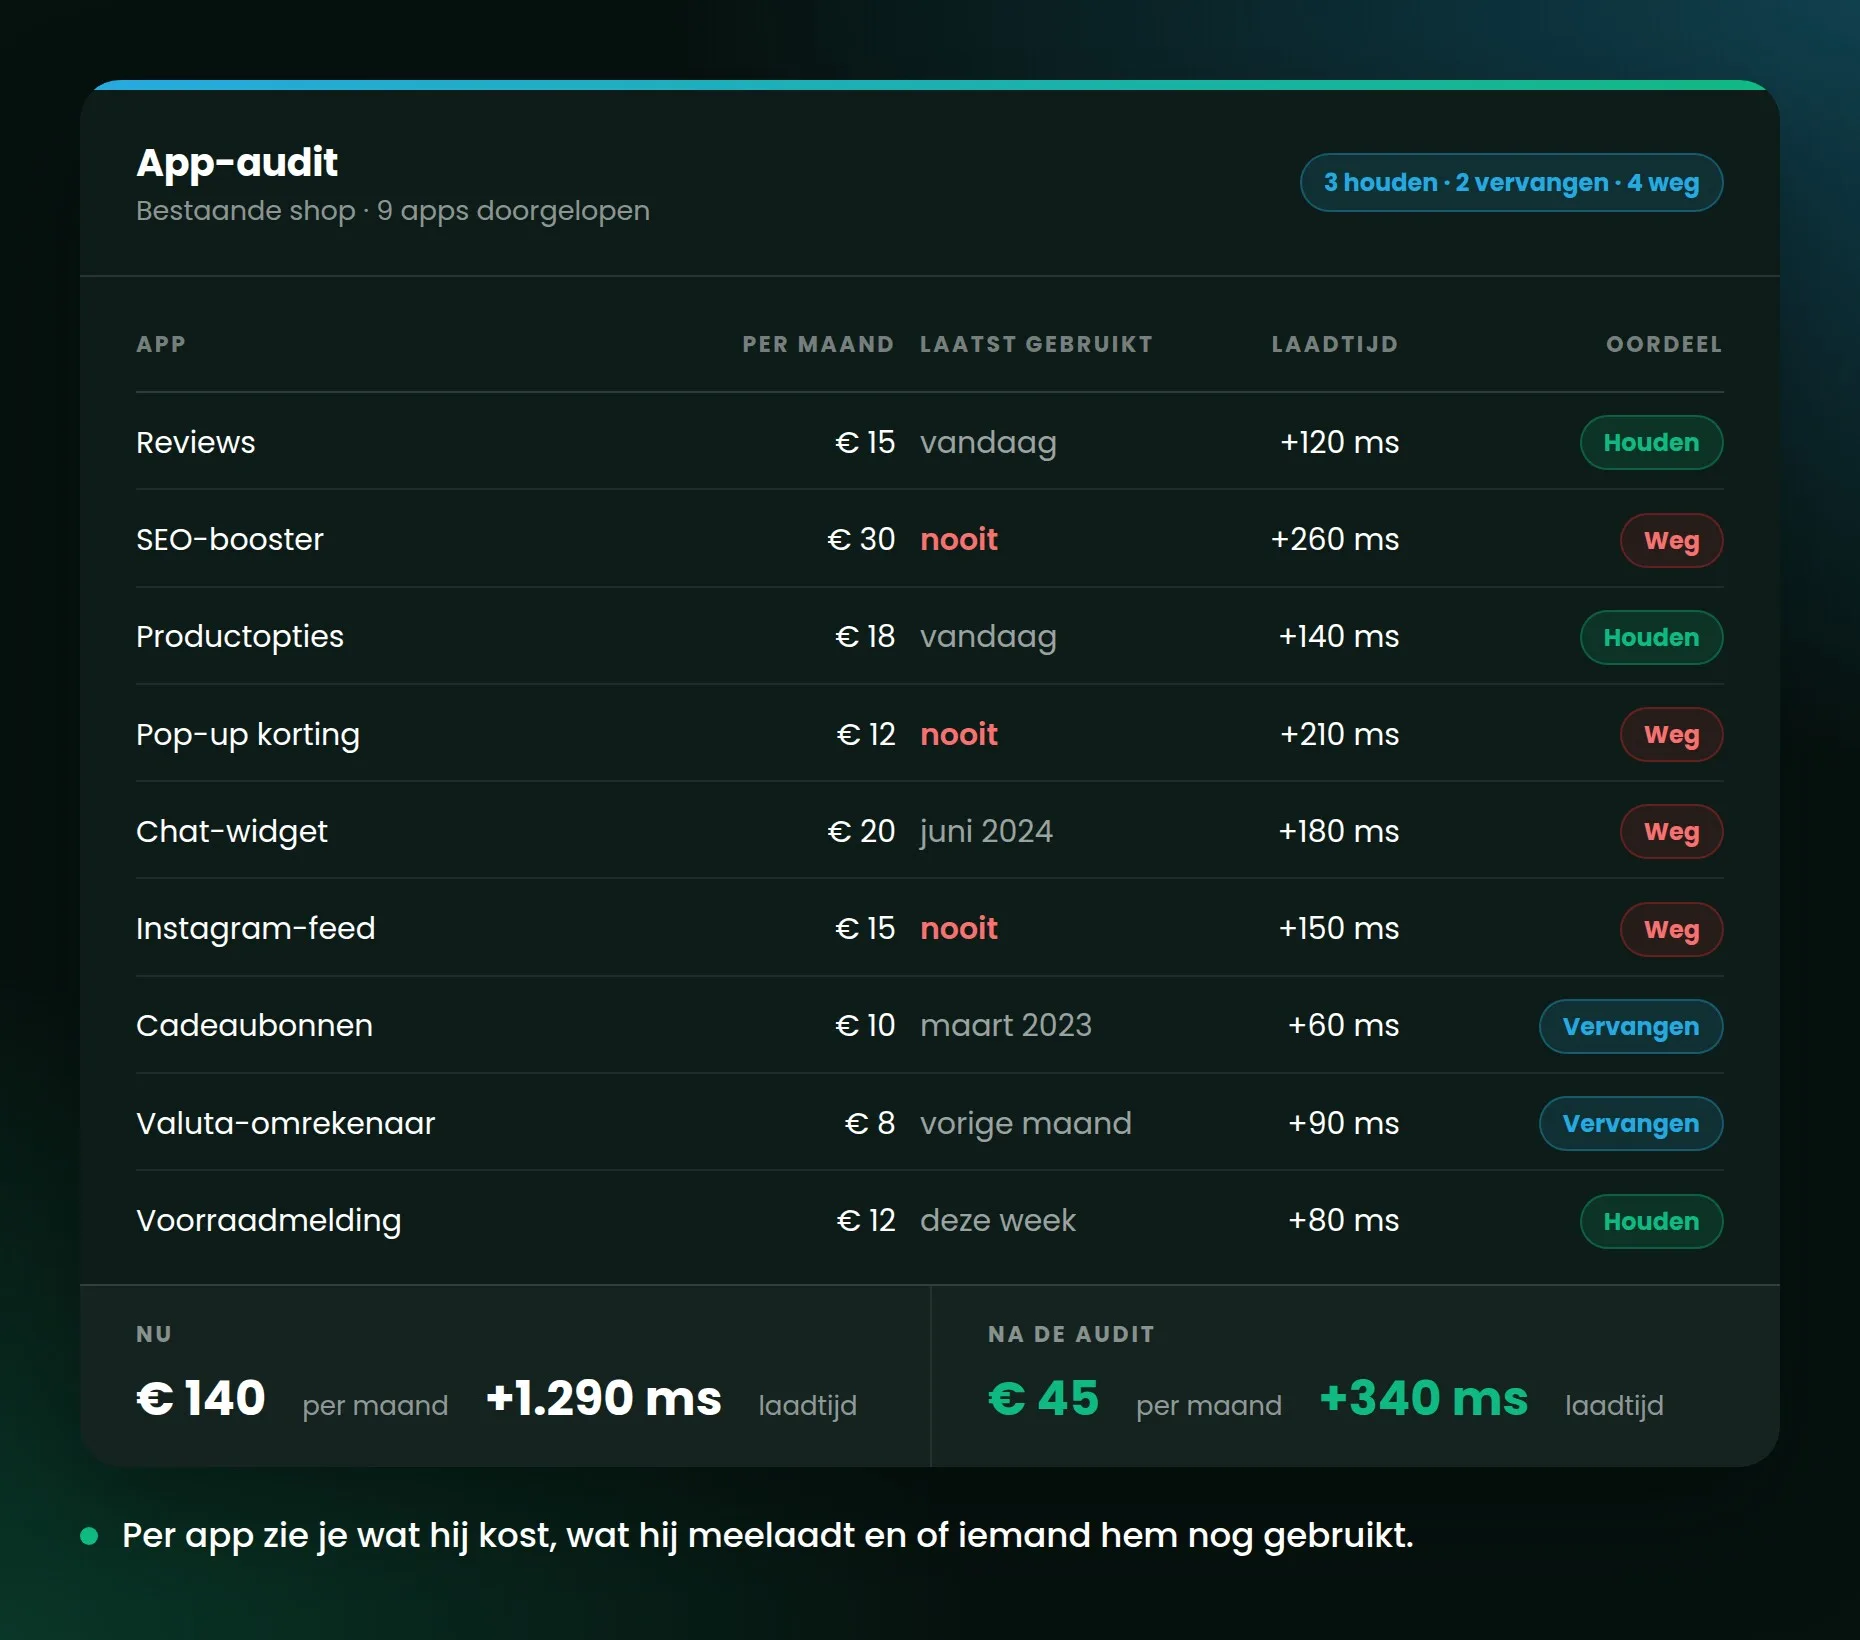Click the PER MAAND column header
The image size is (1860, 1640).
tap(818, 344)
